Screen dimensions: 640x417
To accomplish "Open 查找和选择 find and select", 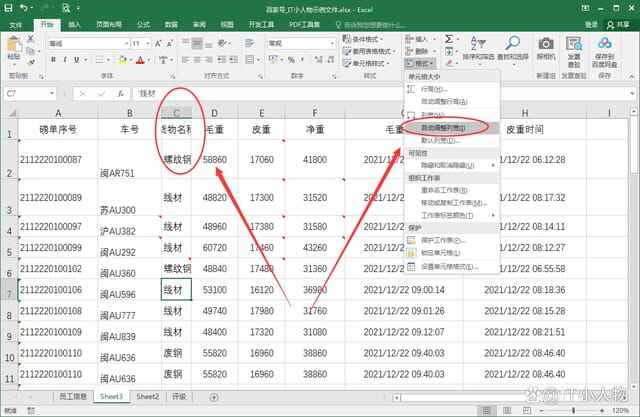I will click(513, 49).
